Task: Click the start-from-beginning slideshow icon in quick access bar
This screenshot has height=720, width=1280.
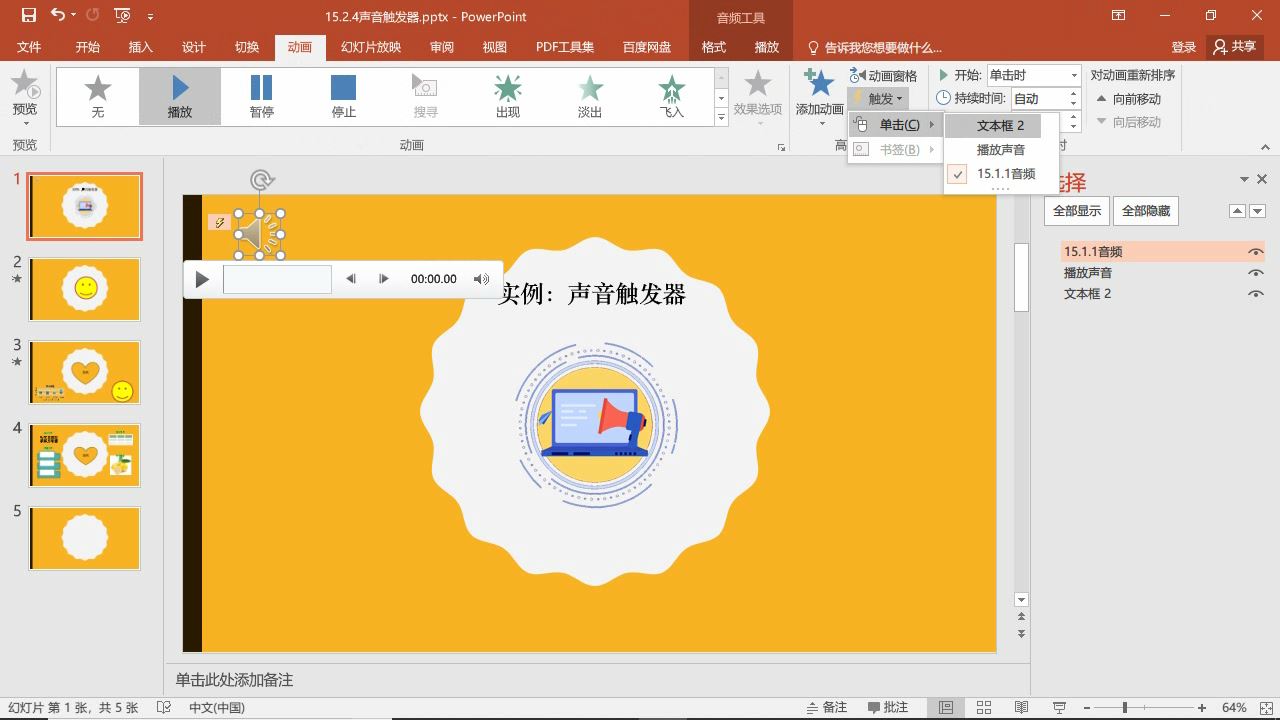Action: click(x=122, y=15)
